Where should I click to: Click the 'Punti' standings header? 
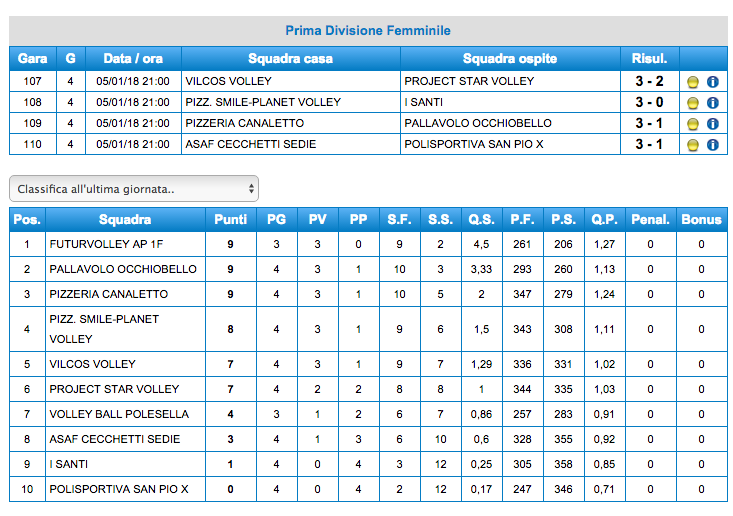230,220
